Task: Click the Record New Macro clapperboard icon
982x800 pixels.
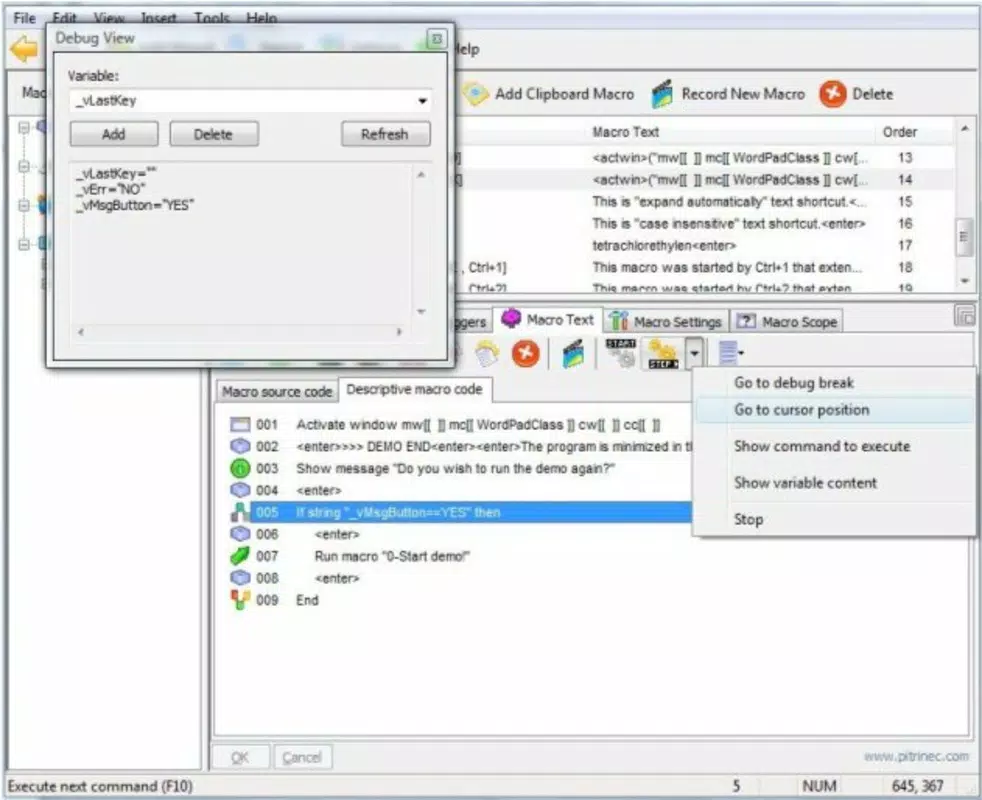Action: tap(662, 94)
